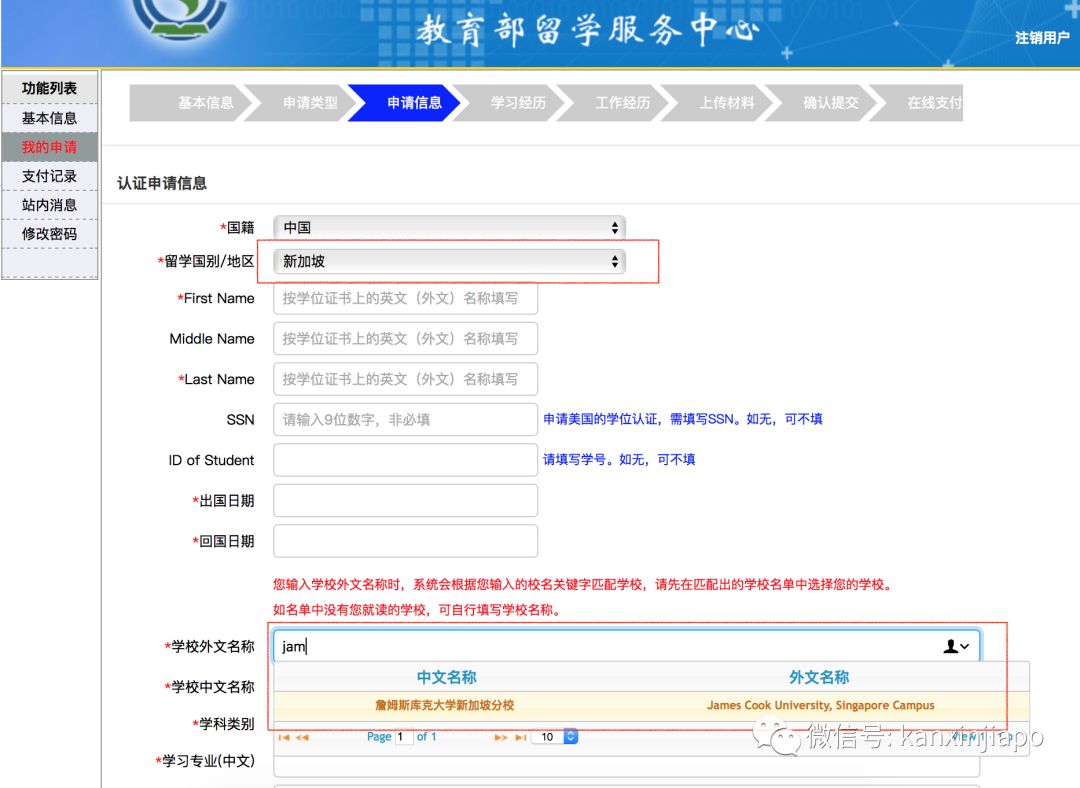Viewport: 1080px width, 788px height.
Task: Click the 注销用户 logout link
Action: click(x=1042, y=38)
